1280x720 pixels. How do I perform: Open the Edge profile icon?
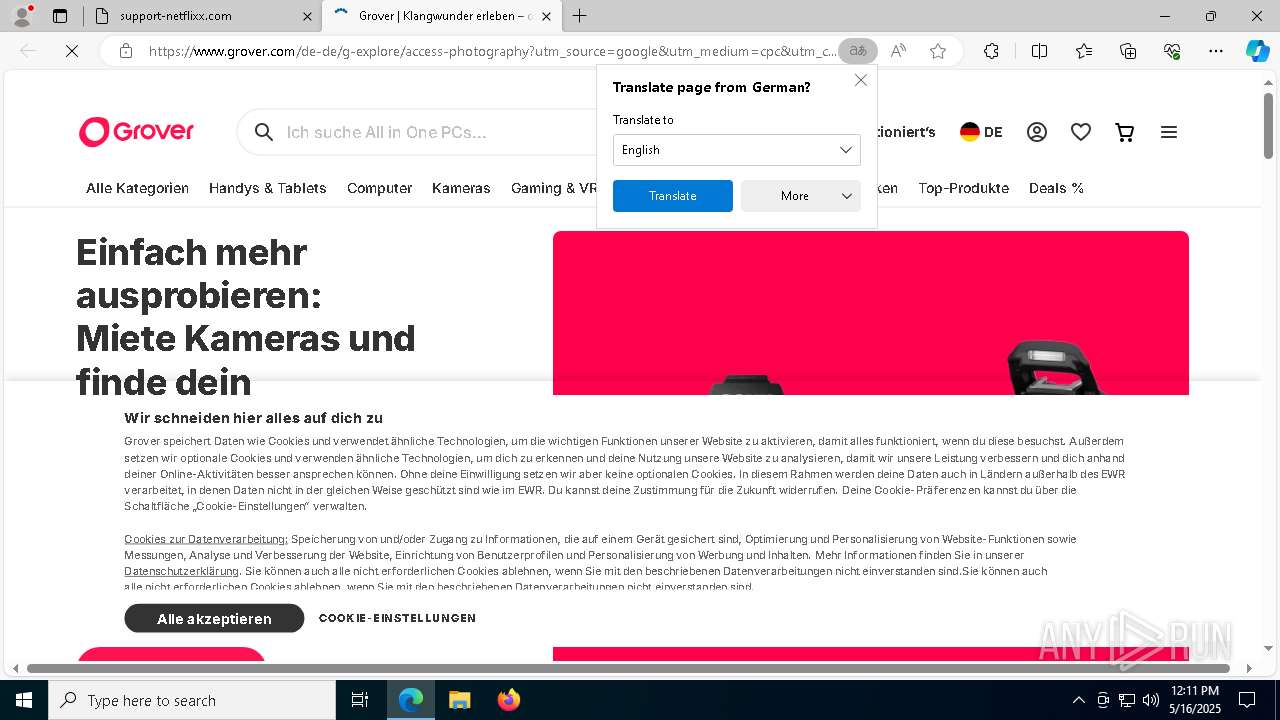[22, 16]
